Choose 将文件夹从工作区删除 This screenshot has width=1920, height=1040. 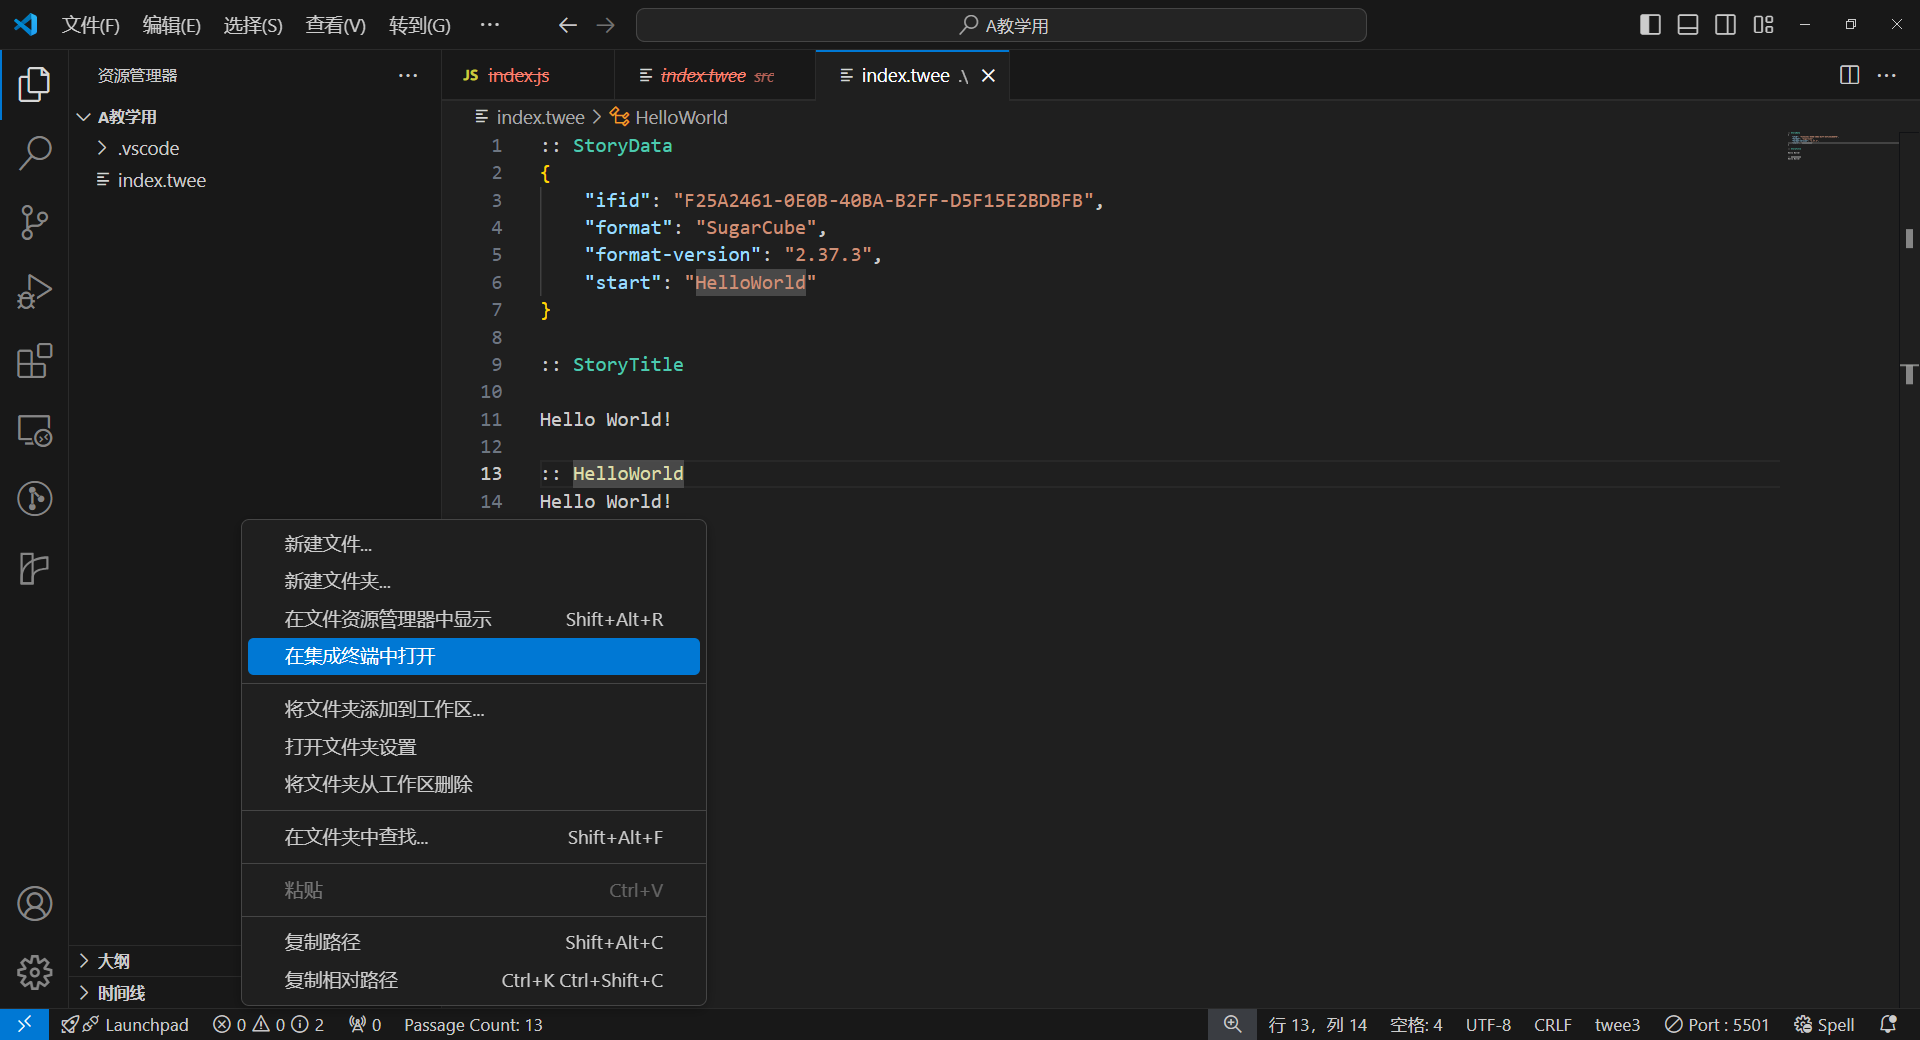(474, 784)
